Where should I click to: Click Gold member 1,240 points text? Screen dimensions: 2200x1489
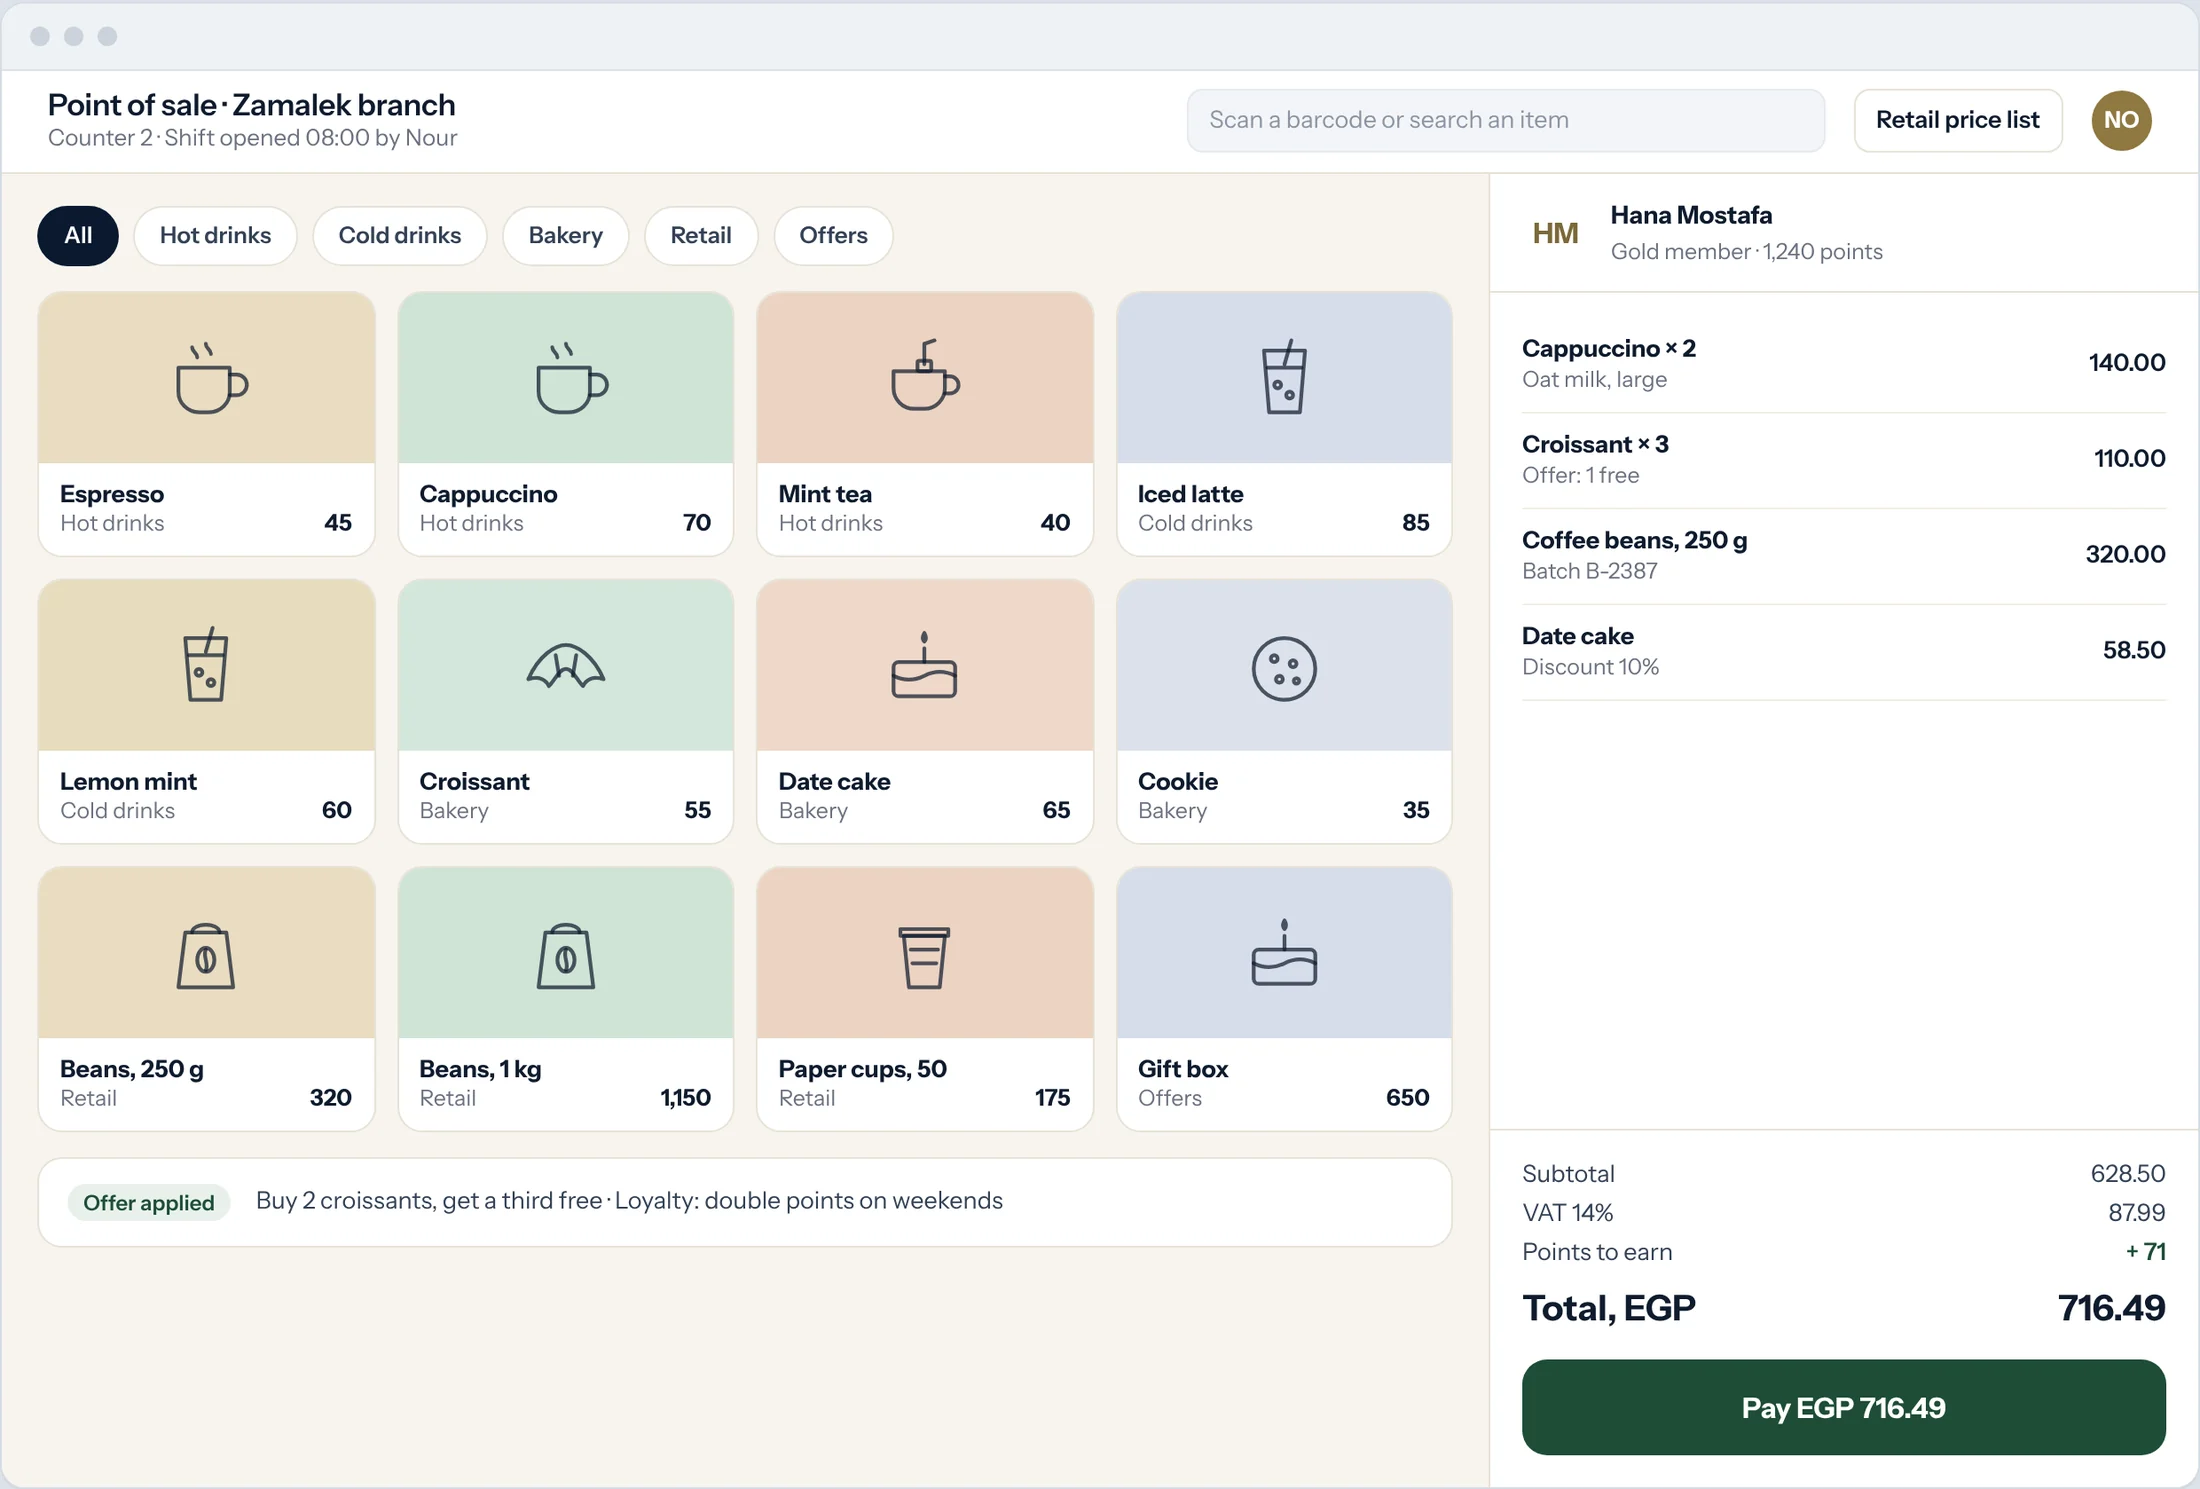[1746, 252]
